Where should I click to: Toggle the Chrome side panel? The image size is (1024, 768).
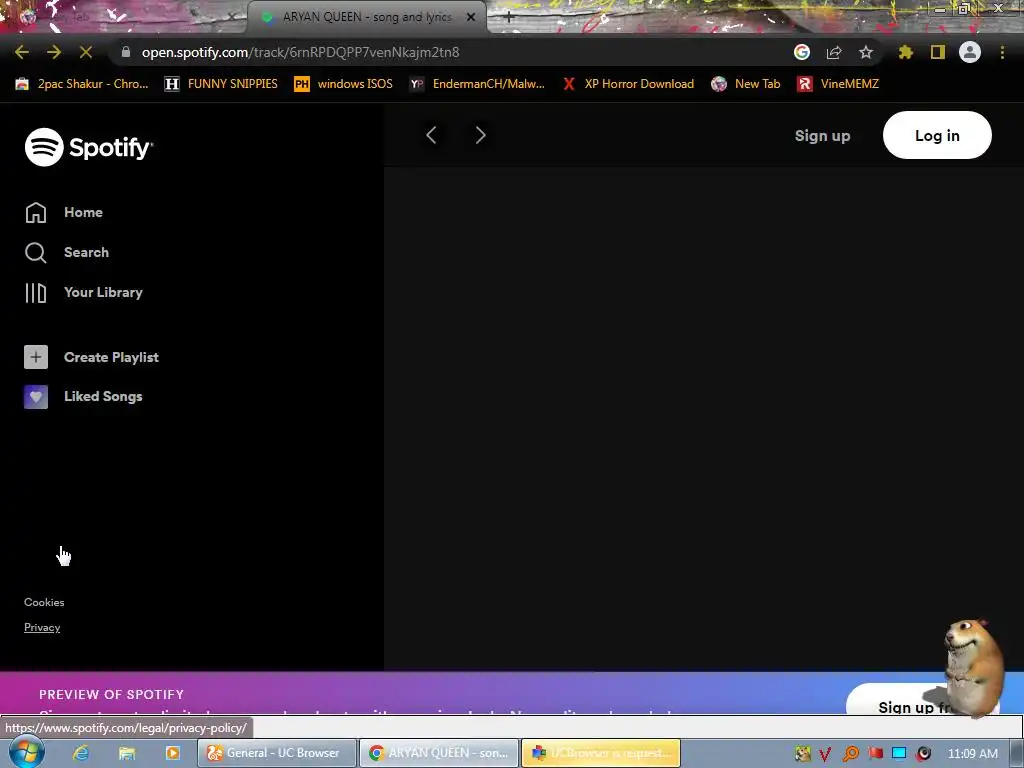tap(938, 52)
